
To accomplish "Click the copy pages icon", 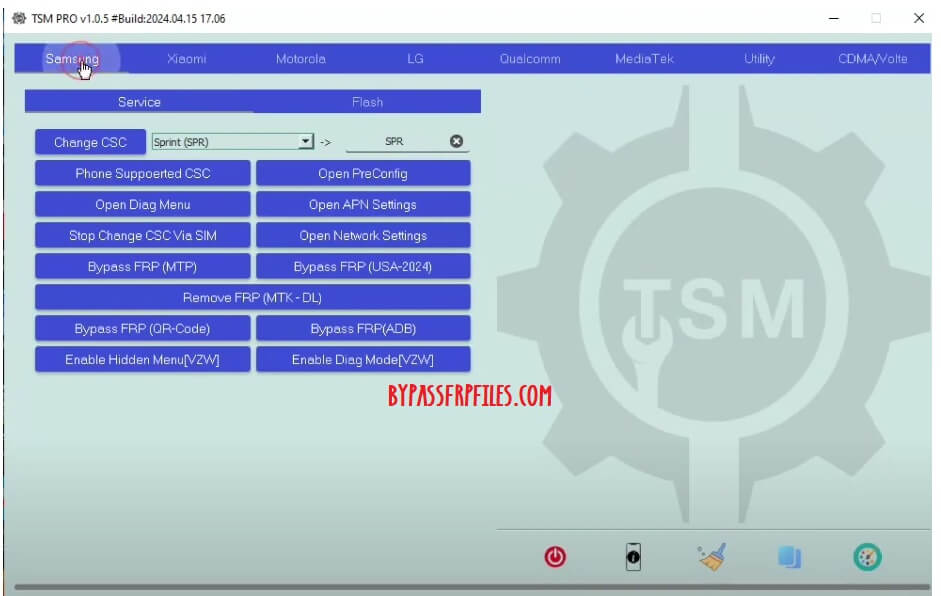I will [789, 557].
